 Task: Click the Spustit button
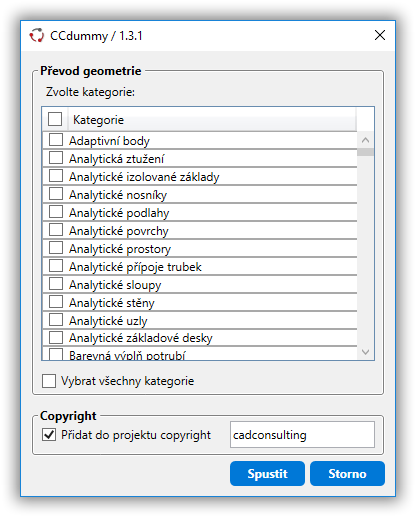coord(267,474)
